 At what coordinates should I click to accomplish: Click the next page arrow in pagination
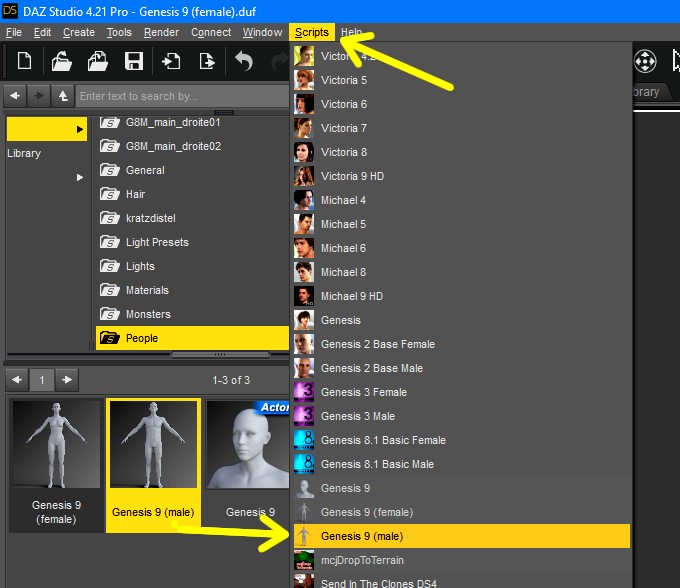click(x=67, y=380)
